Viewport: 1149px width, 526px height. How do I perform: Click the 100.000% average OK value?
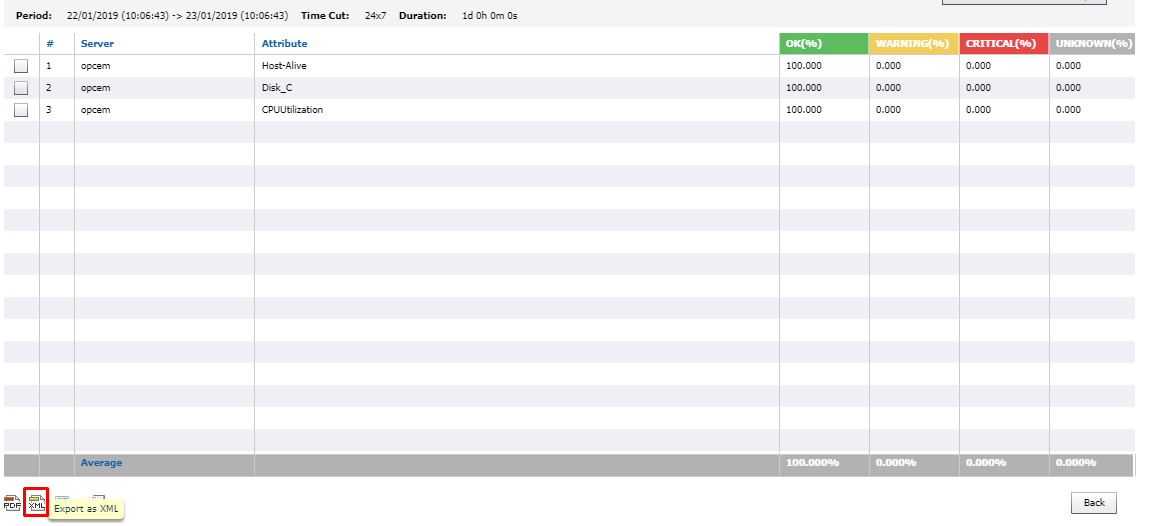[812, 463]
